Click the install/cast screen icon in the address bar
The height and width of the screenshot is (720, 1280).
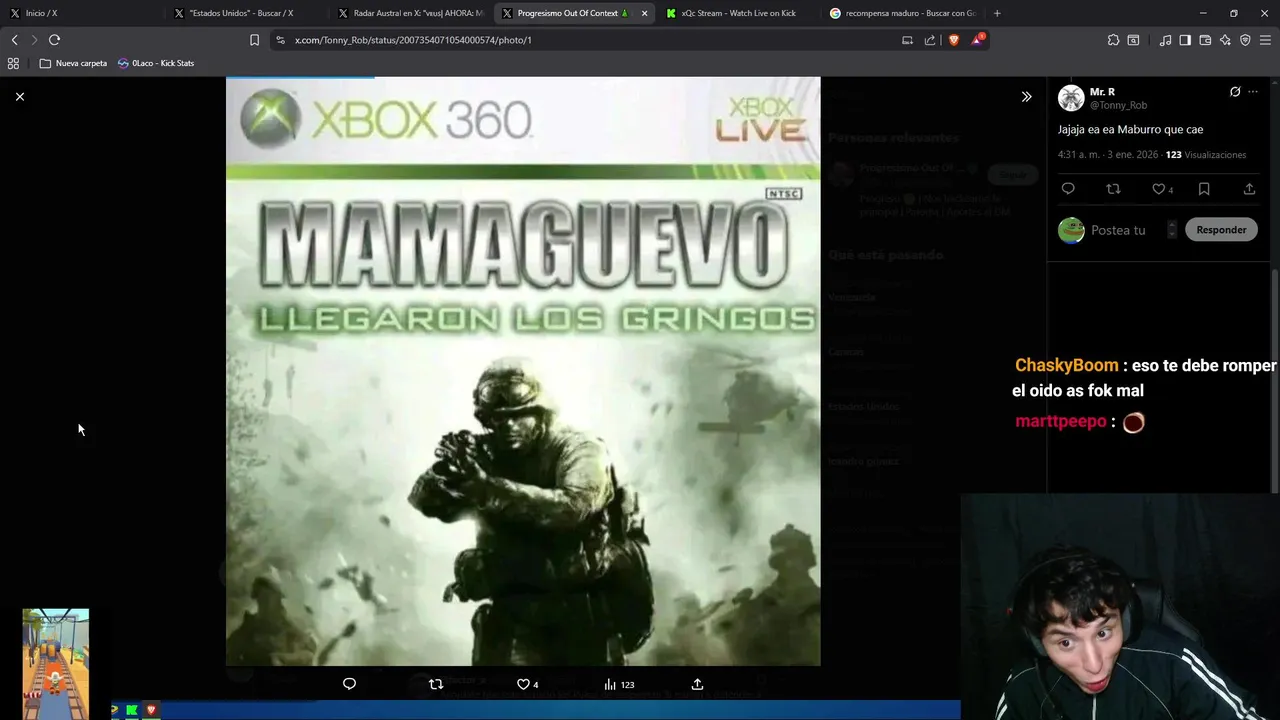point(907,40)
